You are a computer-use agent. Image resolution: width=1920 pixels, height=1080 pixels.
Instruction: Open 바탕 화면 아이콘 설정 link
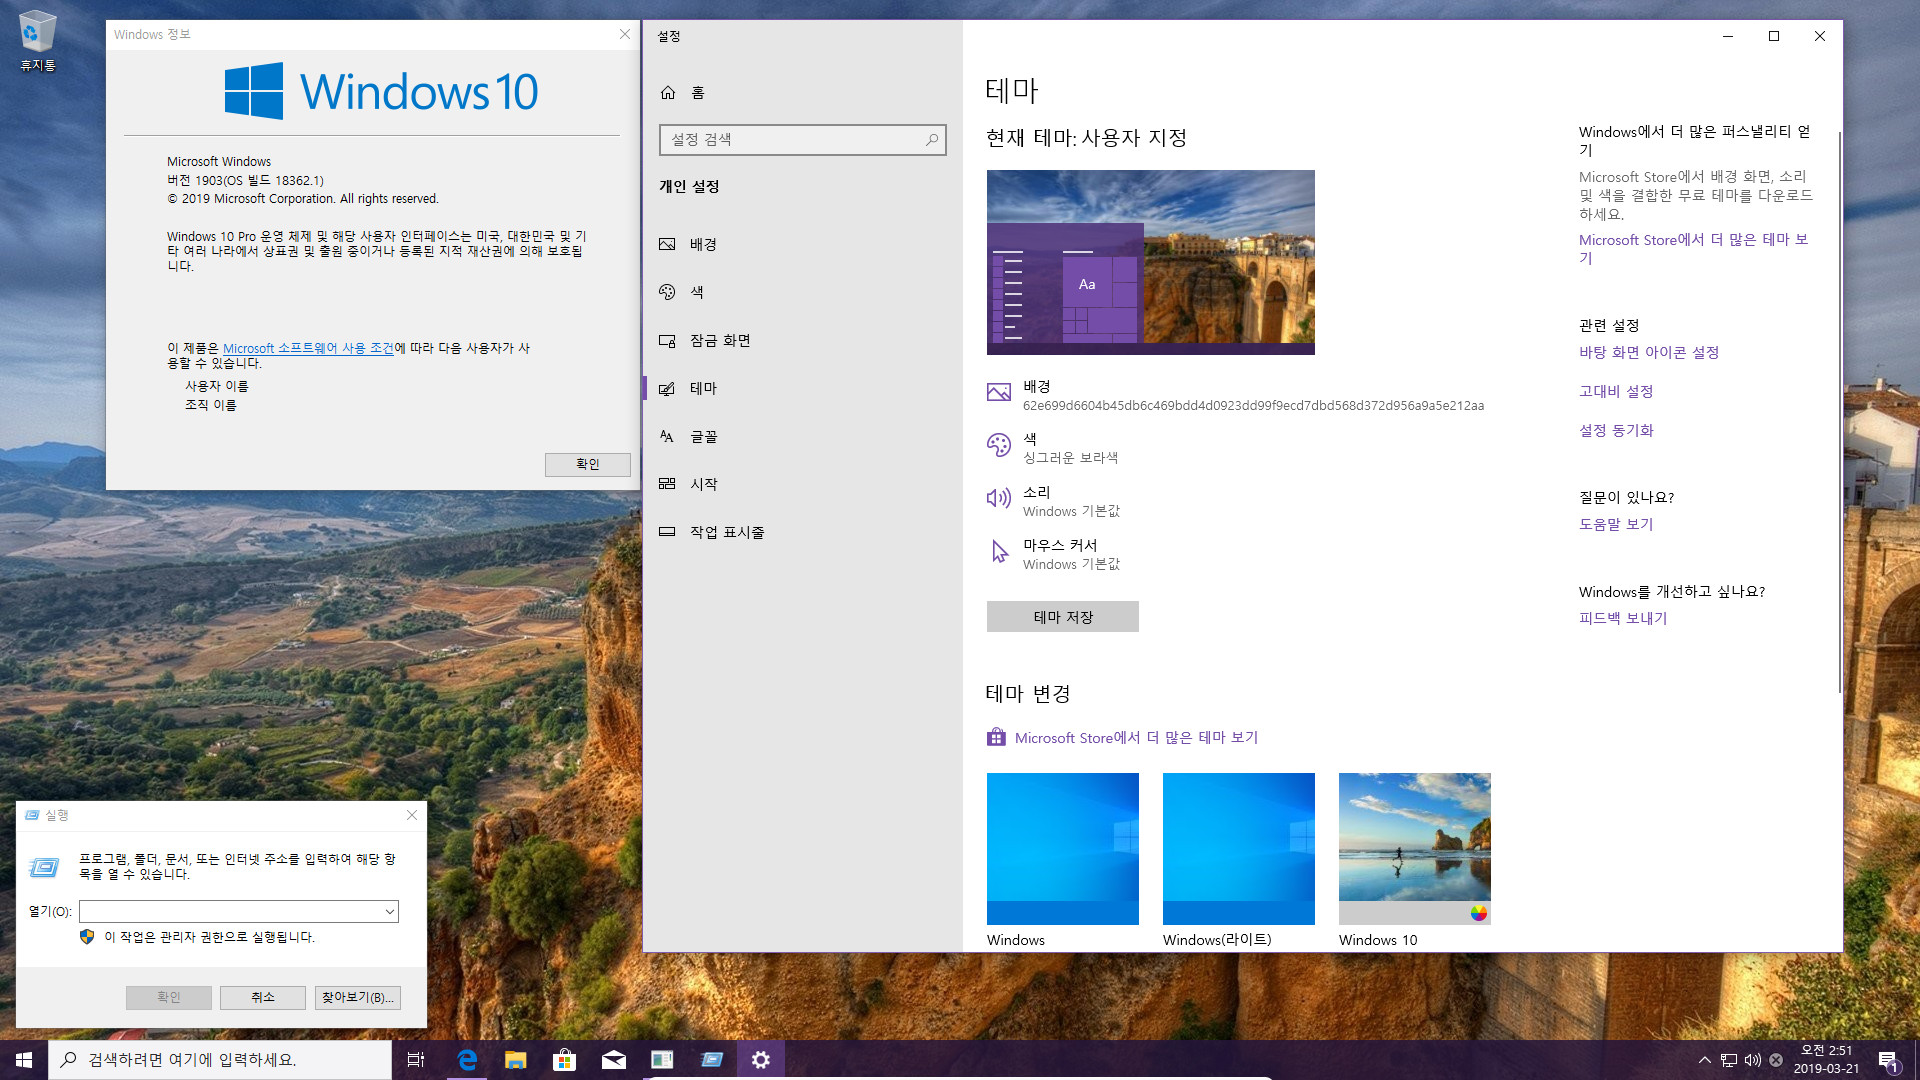[x=1649, y=353]
